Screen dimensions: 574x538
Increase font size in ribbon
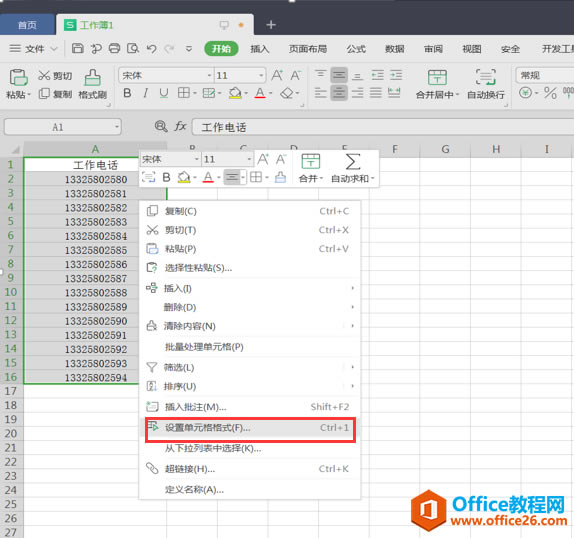click(x=277, y=75)
